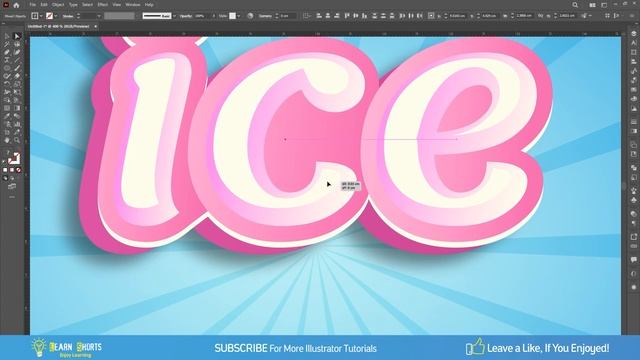Select the Selection tool (black arrow)

(x=7, y=36)
